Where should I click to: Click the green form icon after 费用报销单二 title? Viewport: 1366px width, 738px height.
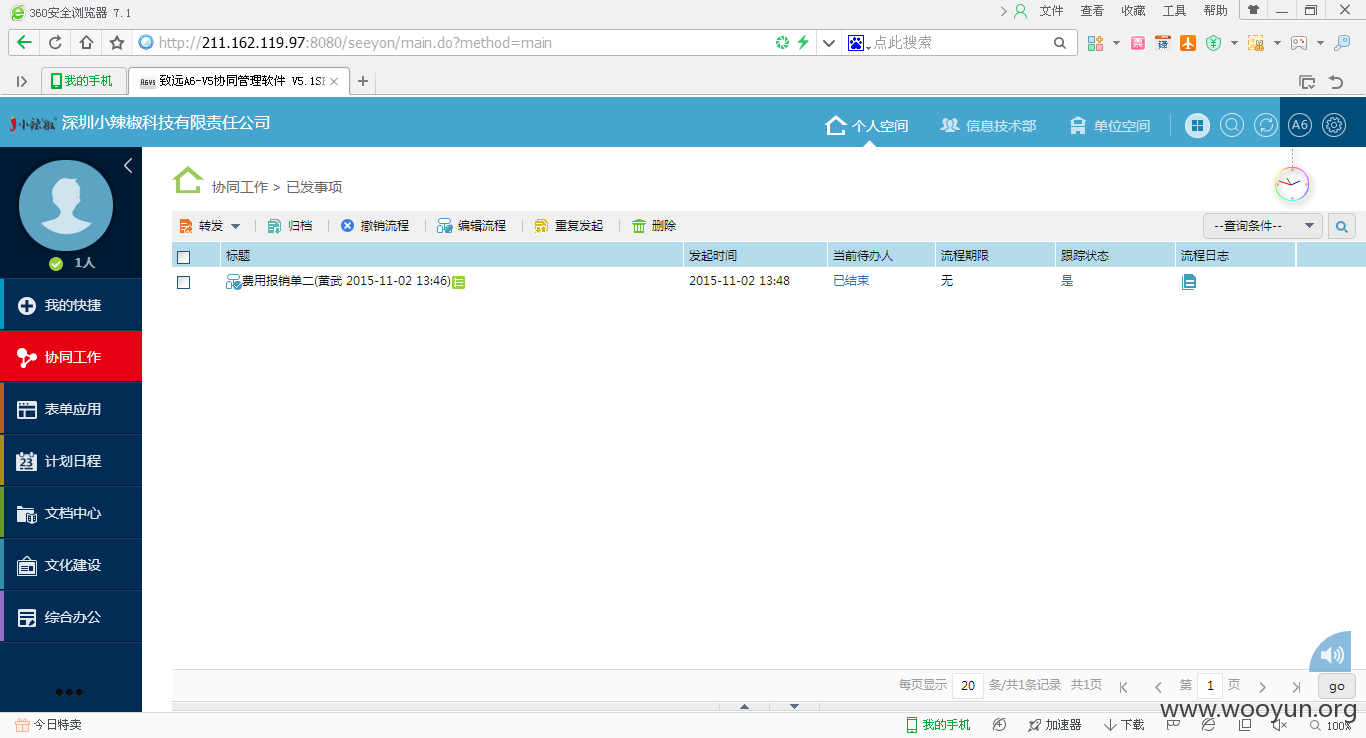pyautogui.click(x=459, y=283)
